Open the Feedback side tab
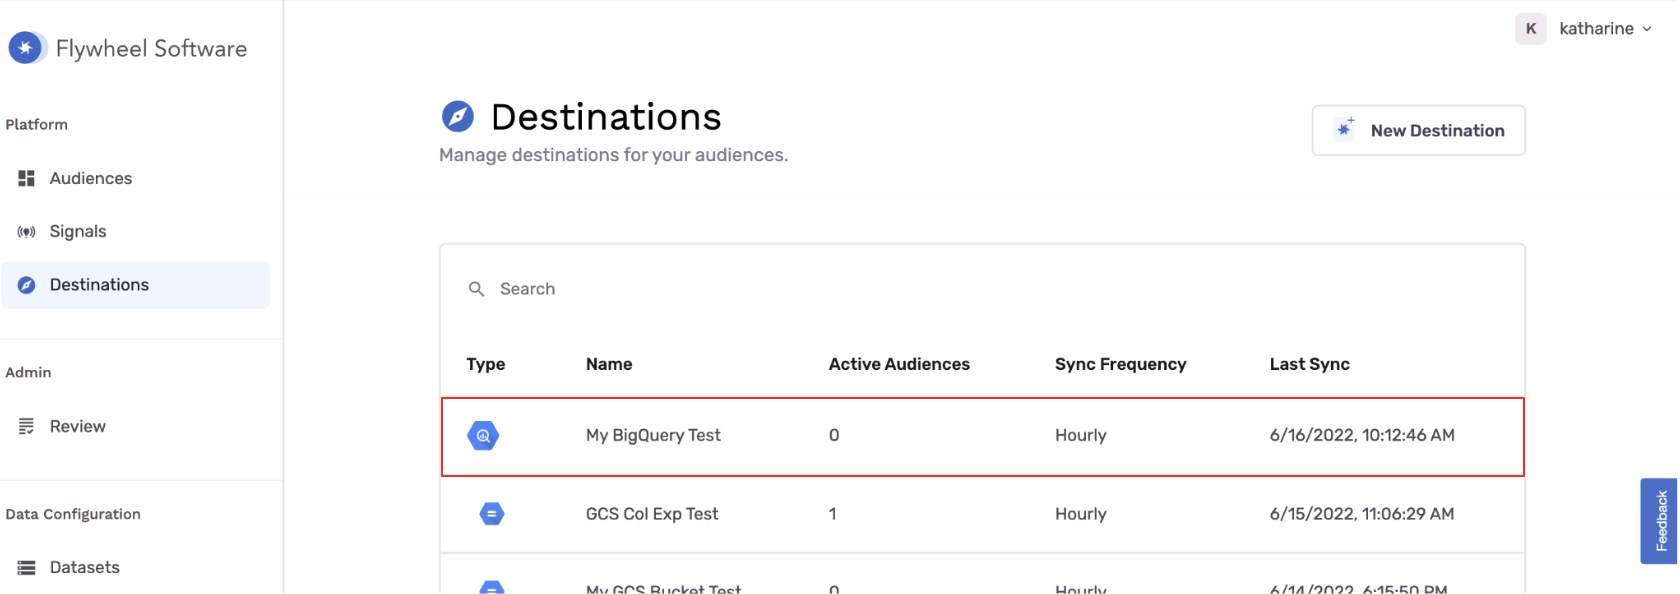Image resolution: width=1680 pixels, height=594 pixels. [1659, 520]
